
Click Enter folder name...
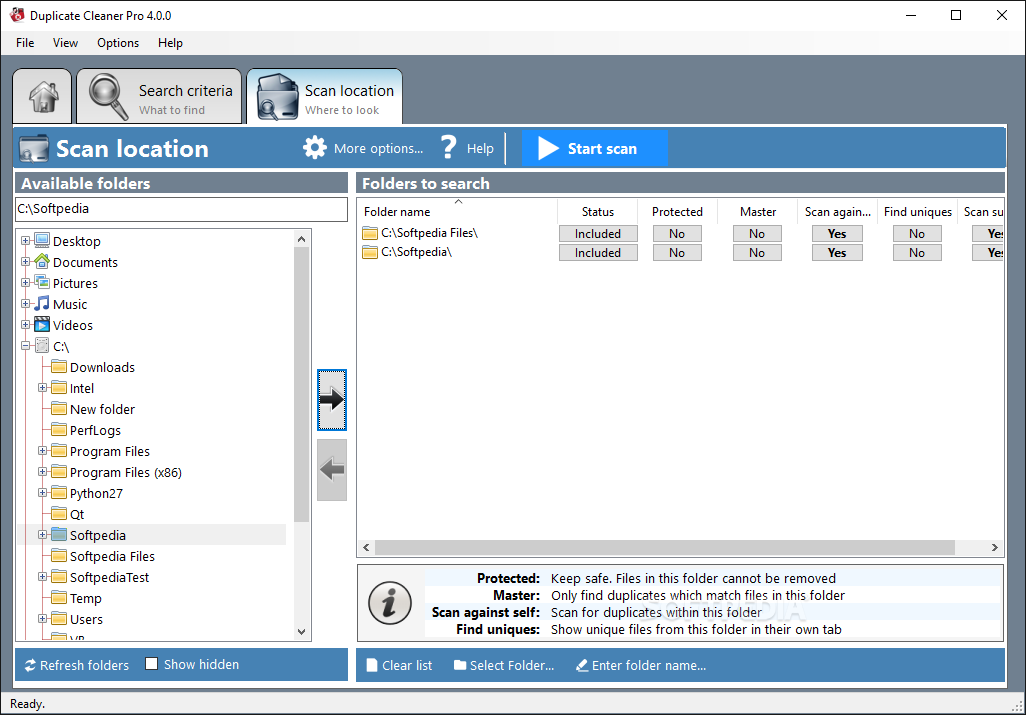point(641,665)
